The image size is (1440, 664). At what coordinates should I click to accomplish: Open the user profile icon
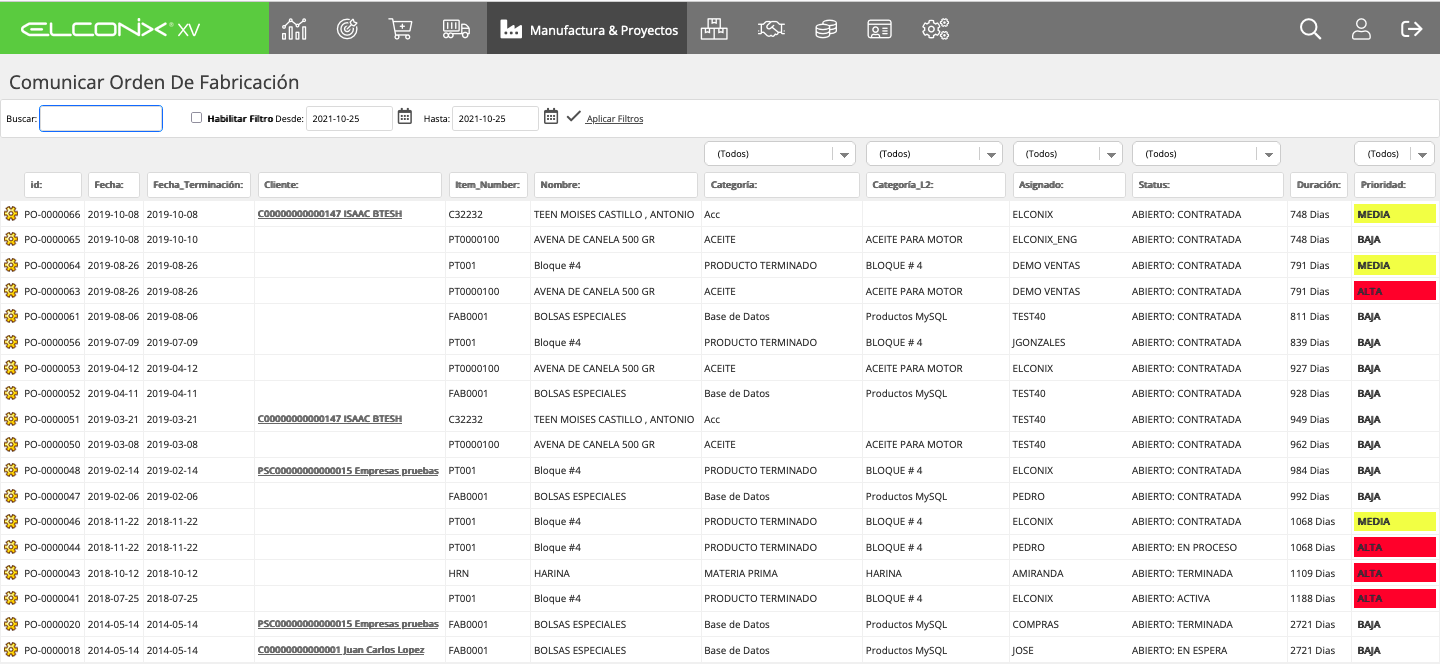pyautogui.click(x=1361, y=29)
